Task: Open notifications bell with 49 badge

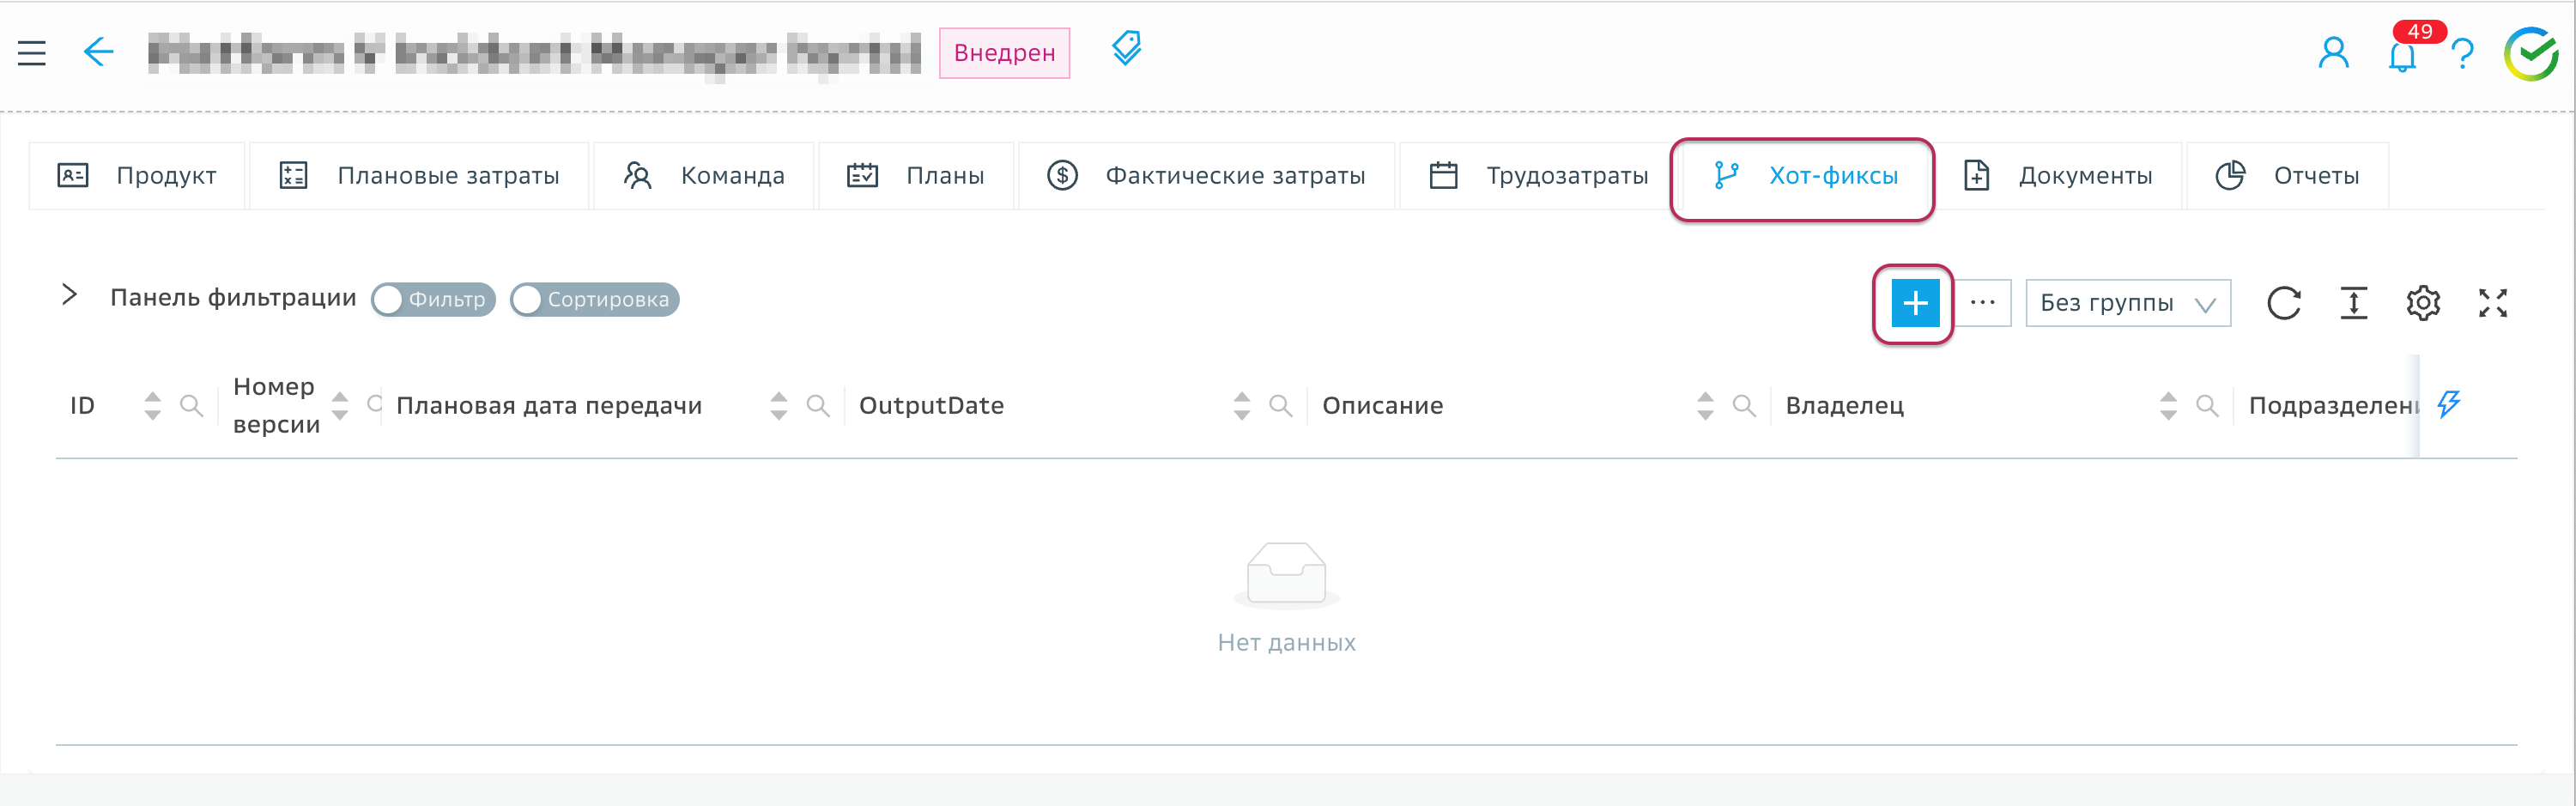Action: click(x=2402, y=55)
